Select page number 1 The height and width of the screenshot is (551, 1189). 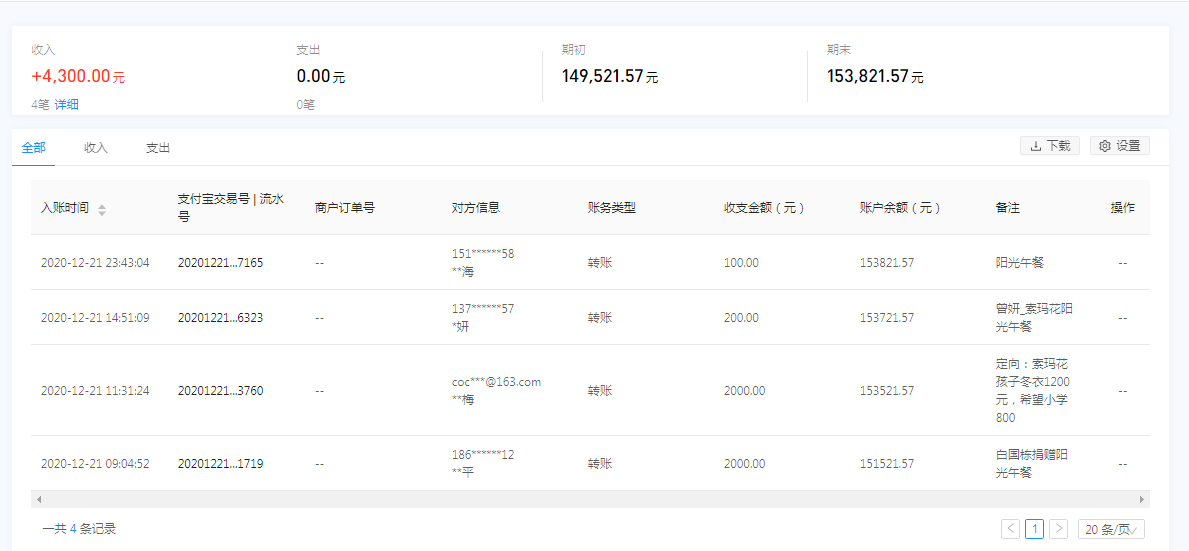click(x=1034, y=529)
